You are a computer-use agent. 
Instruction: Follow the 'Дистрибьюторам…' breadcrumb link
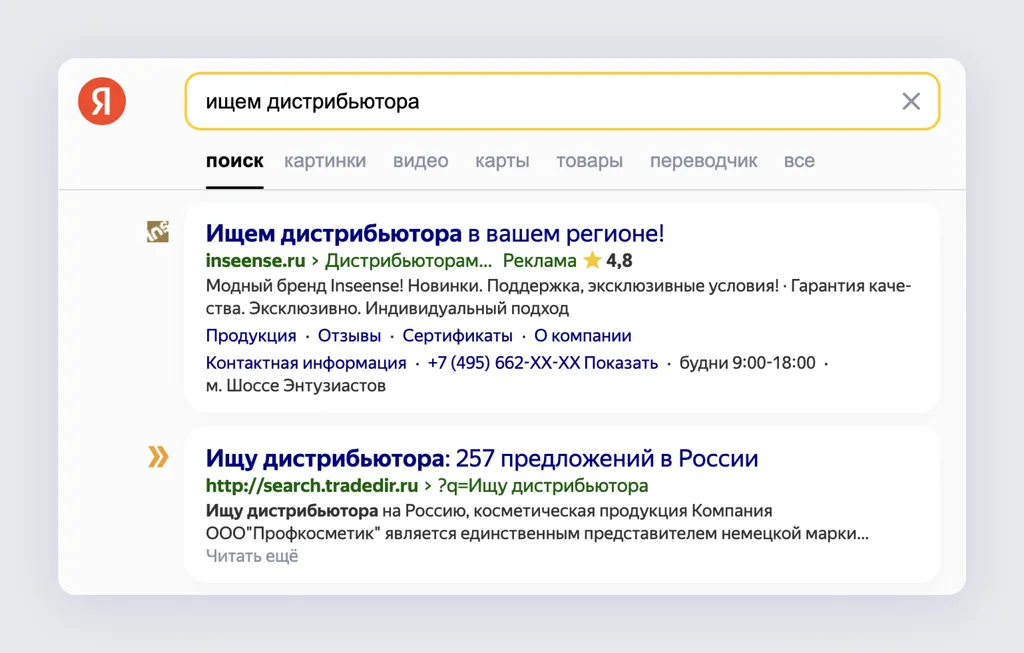(x=408, y=261)
